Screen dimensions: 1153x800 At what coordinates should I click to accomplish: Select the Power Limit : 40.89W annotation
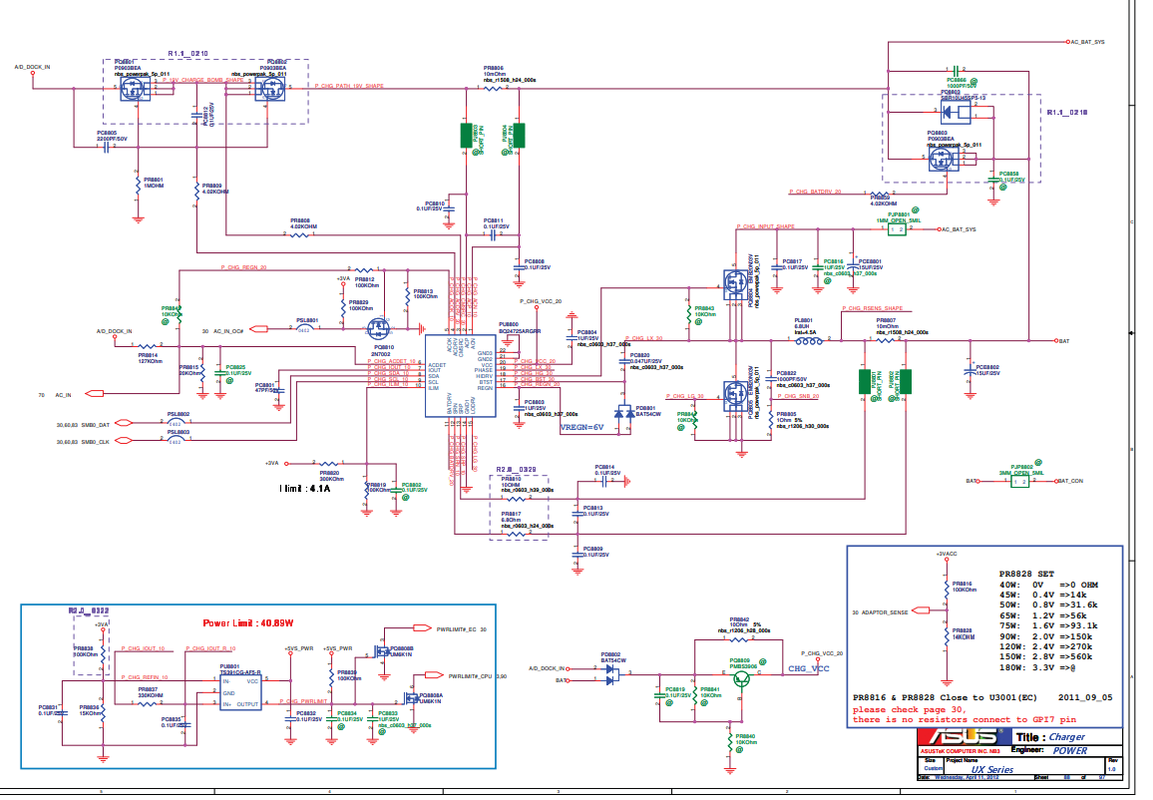tap(248, 623)
